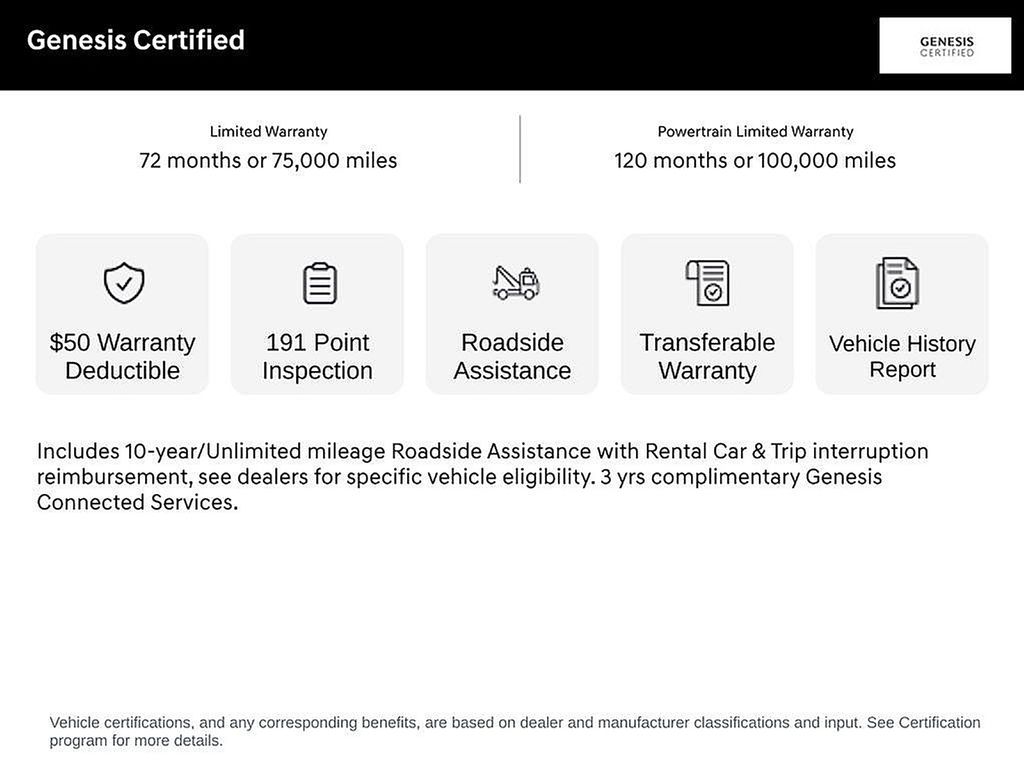Click the vehicle certifications disclaimer footnote
This screenshot has width=1024, height=768.
[x=515, y=731]
